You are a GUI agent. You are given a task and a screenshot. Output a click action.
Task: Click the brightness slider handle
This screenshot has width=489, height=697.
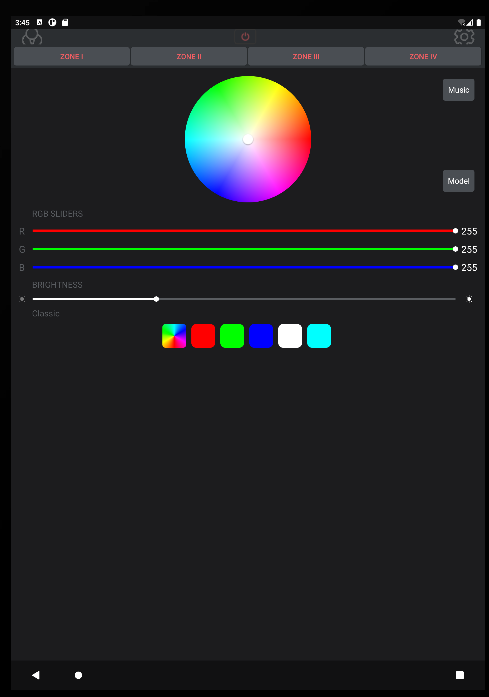tap(156, 299)
